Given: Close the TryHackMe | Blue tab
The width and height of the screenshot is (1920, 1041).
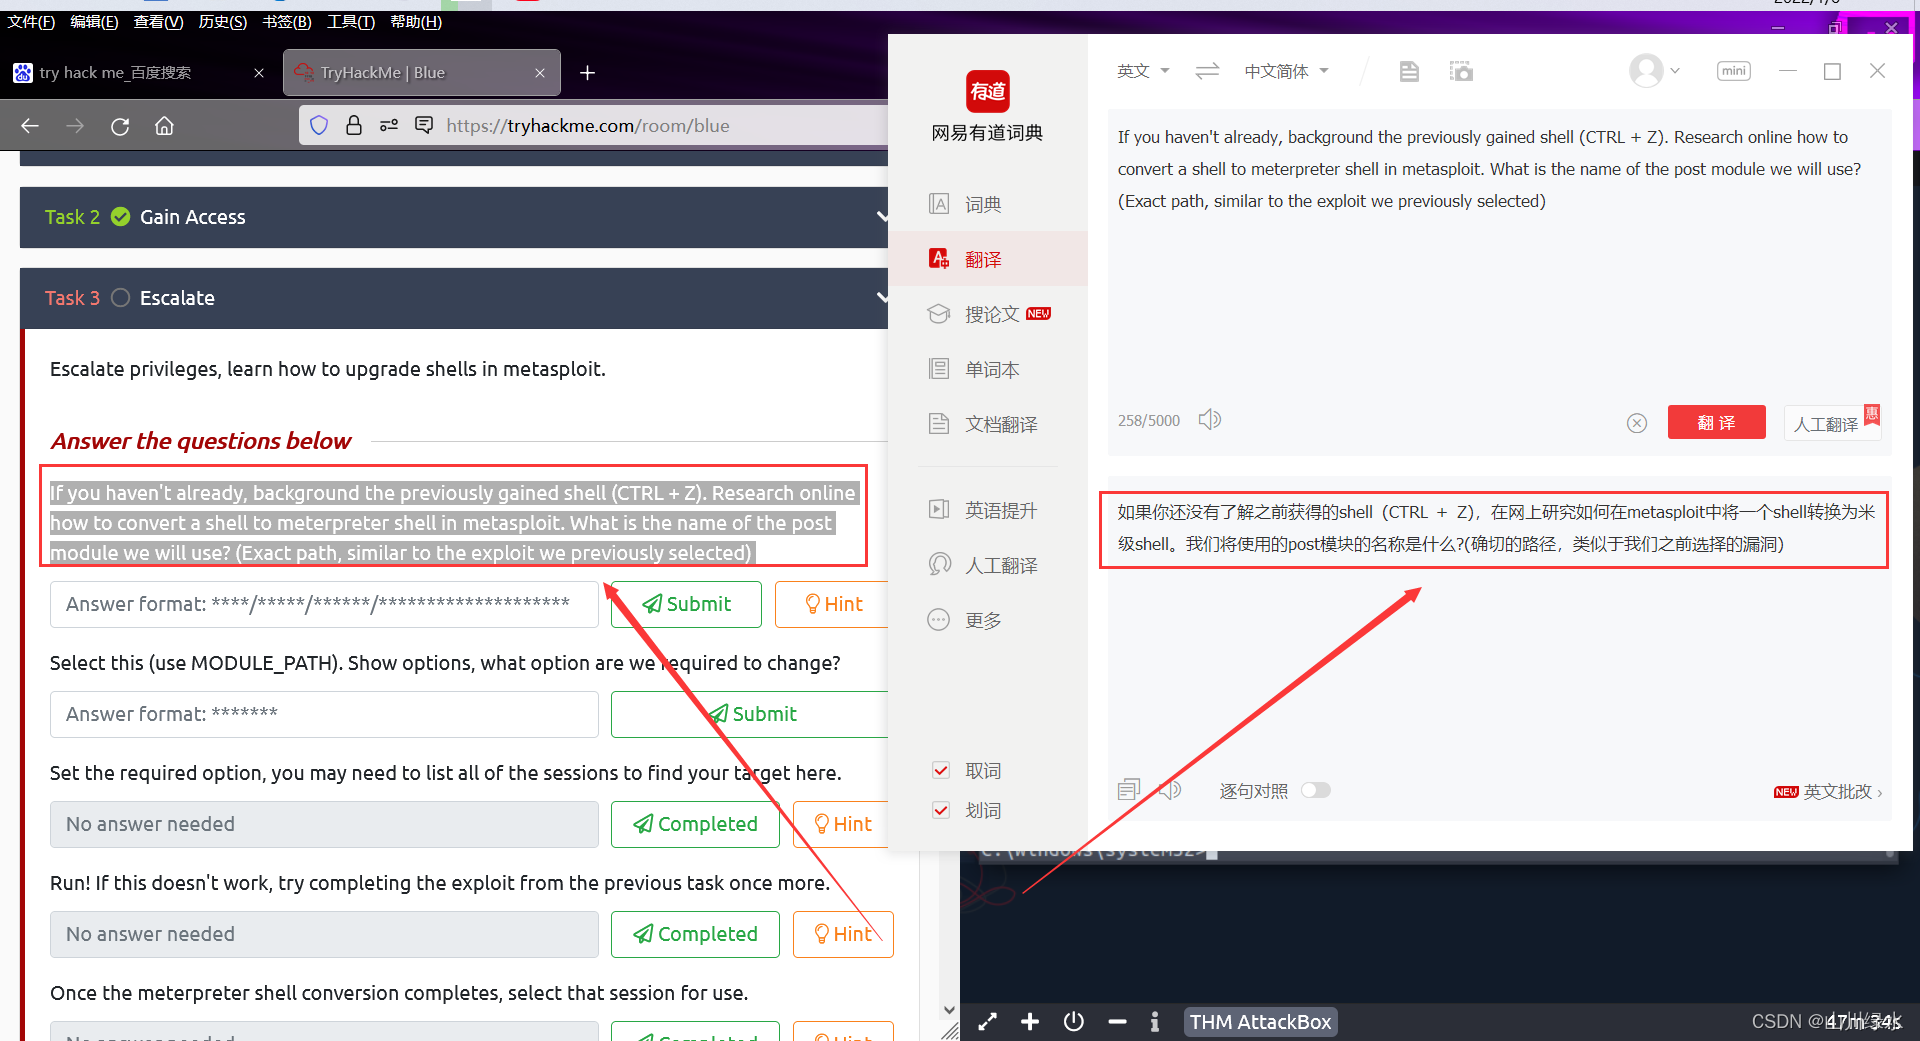Looking at the screenshot, I should tap(540, 73).
